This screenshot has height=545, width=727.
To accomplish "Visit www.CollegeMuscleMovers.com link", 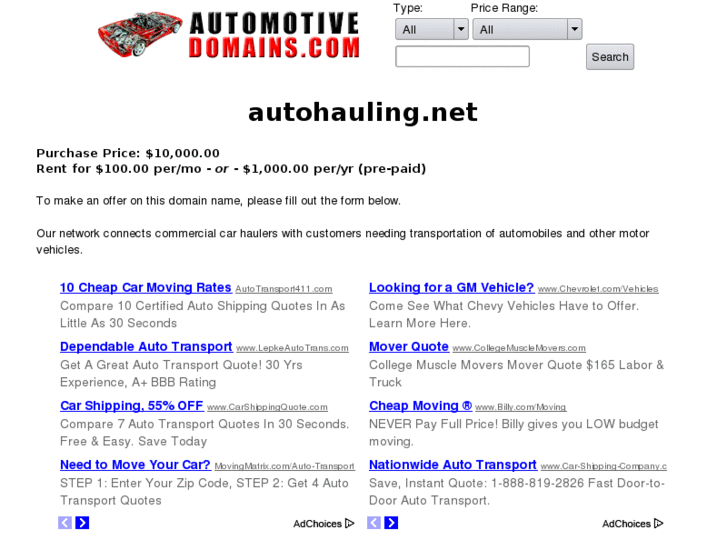I will 519,348.
